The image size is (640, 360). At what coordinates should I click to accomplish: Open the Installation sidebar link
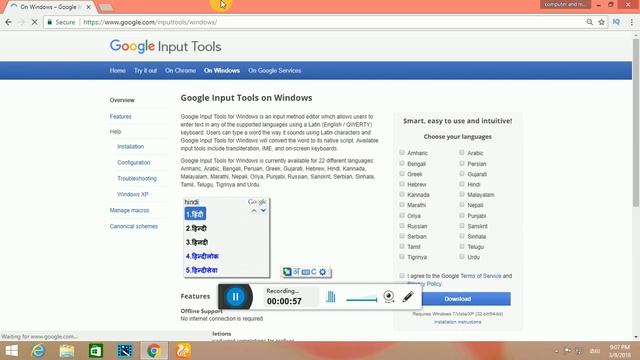click(130, 147)
